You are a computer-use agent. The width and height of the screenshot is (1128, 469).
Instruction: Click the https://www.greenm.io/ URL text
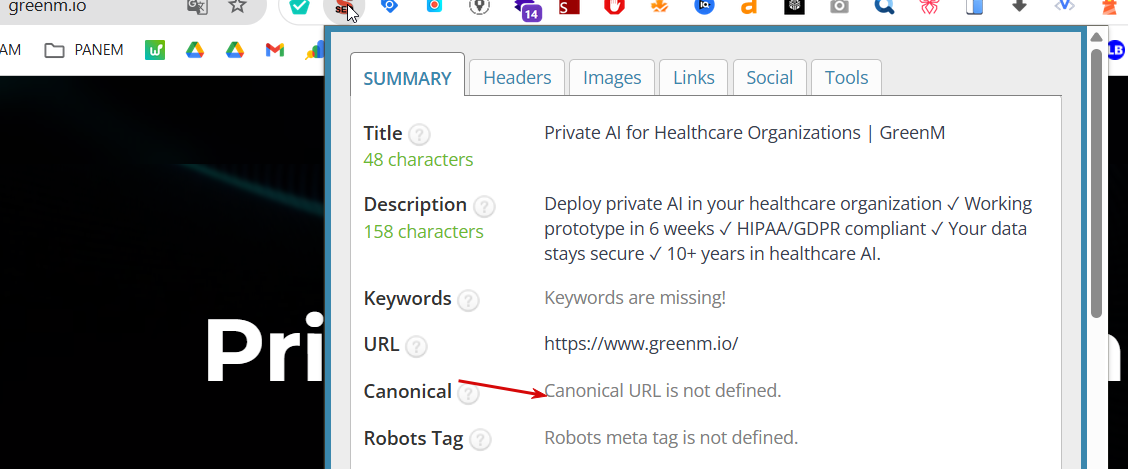[641, 344]
